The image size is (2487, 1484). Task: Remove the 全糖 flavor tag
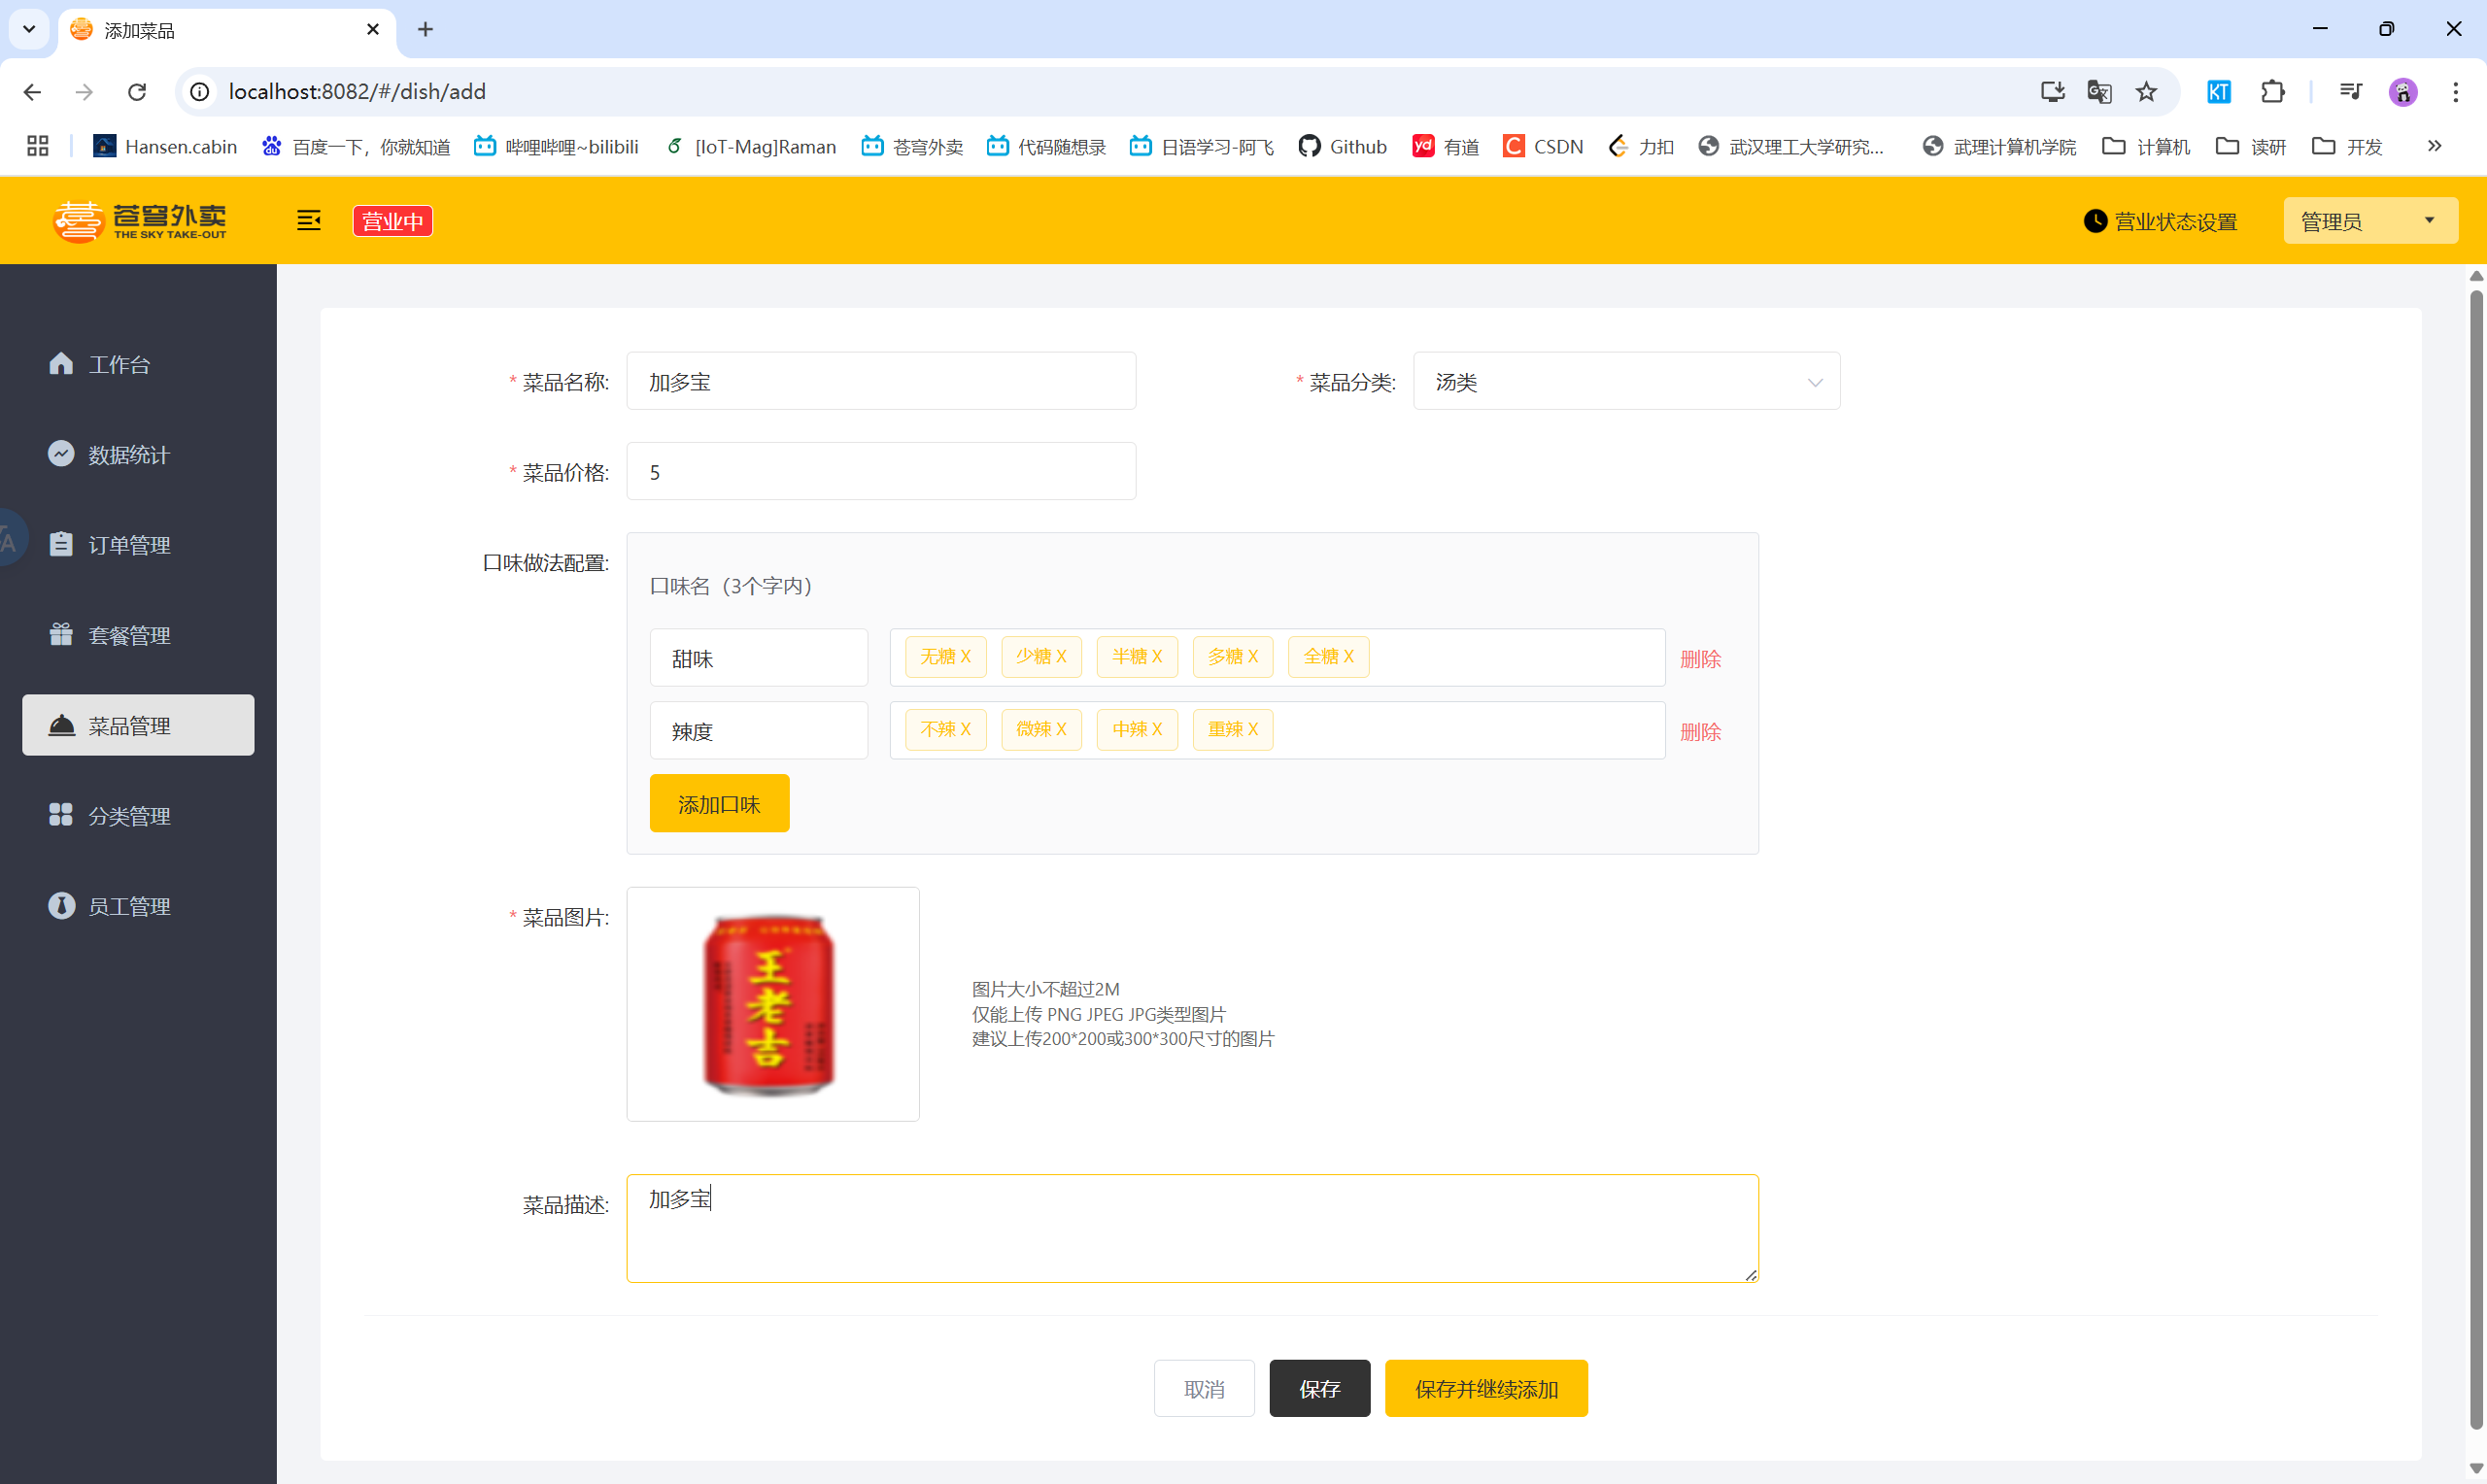(x=1349, y=657)
